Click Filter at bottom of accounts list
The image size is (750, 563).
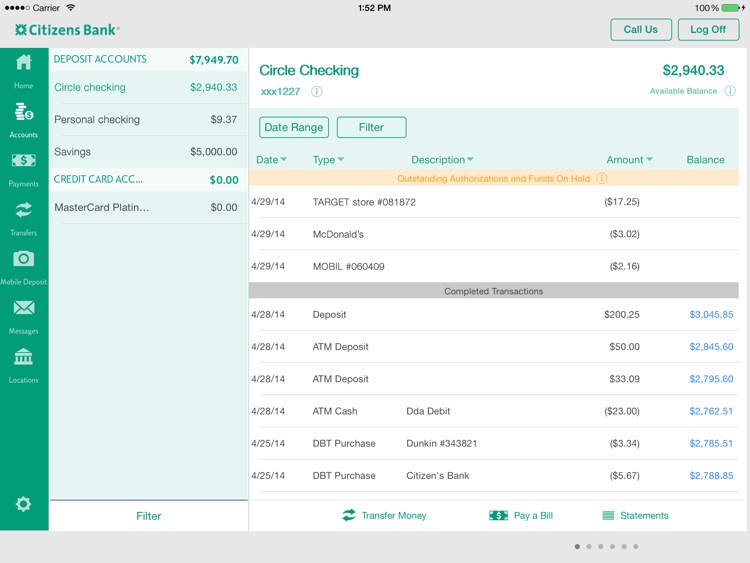[x=148, y=516]
